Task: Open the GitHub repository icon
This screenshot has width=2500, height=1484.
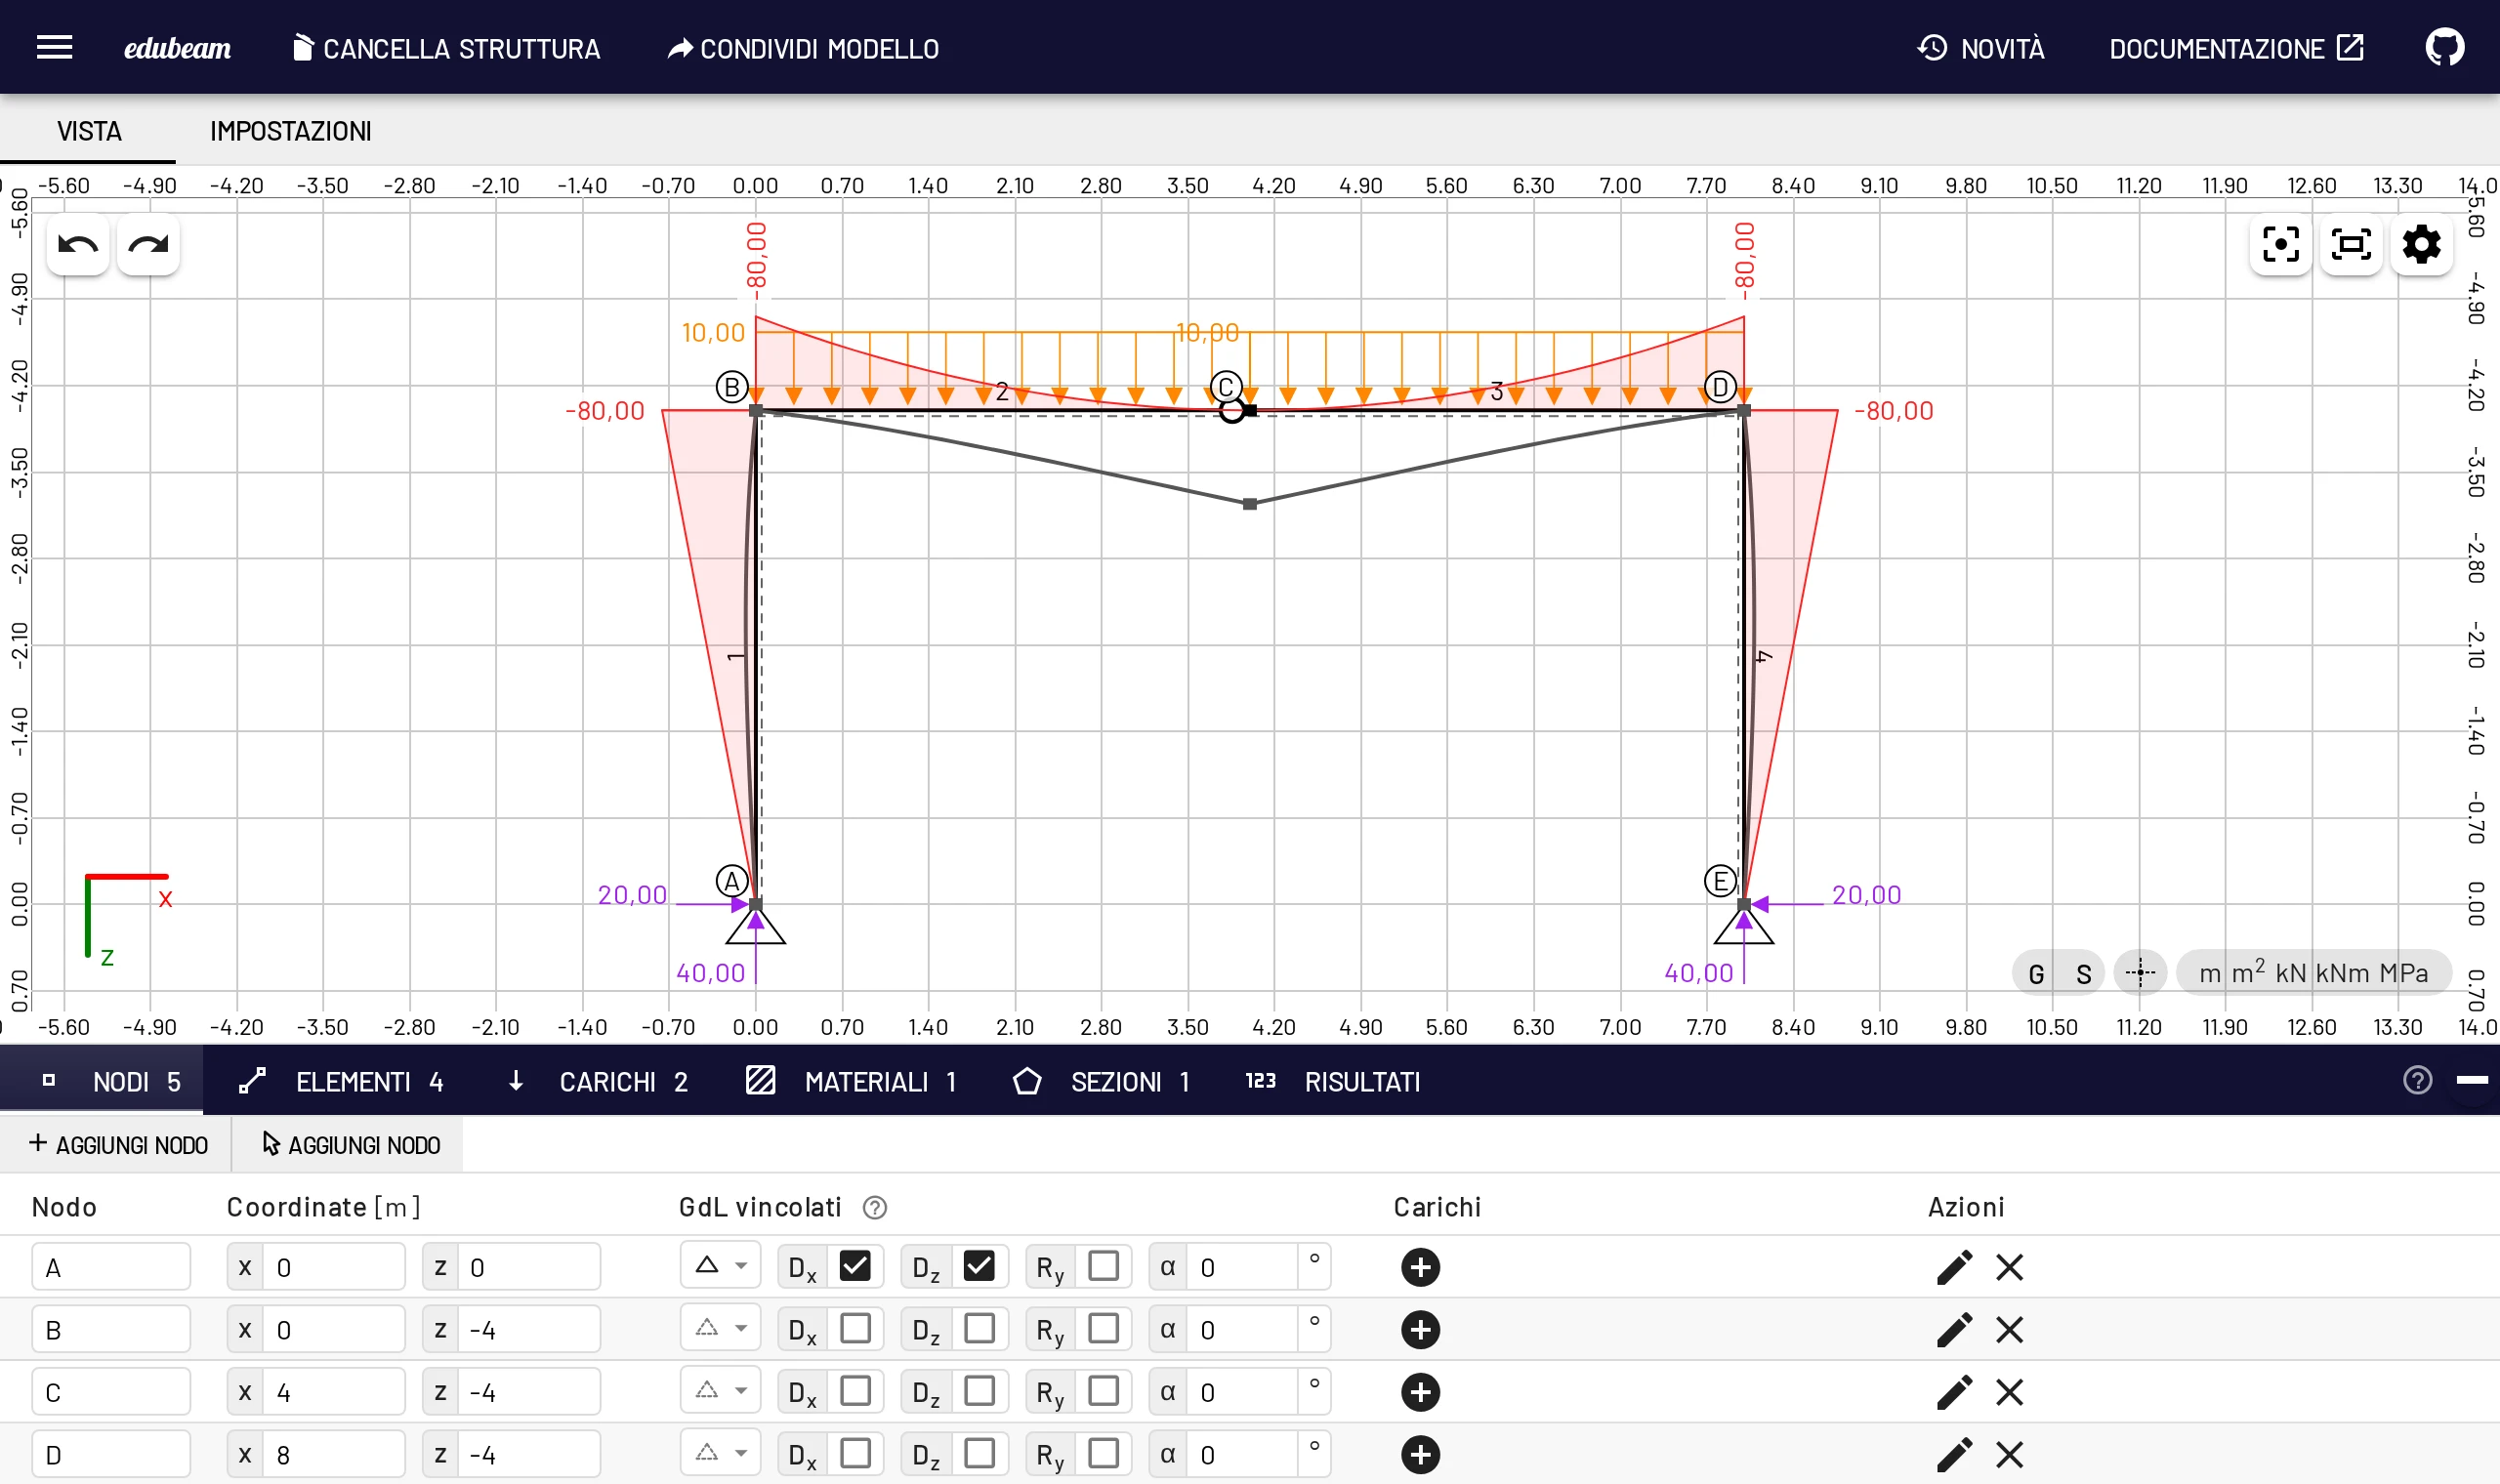Action: 2444,47
